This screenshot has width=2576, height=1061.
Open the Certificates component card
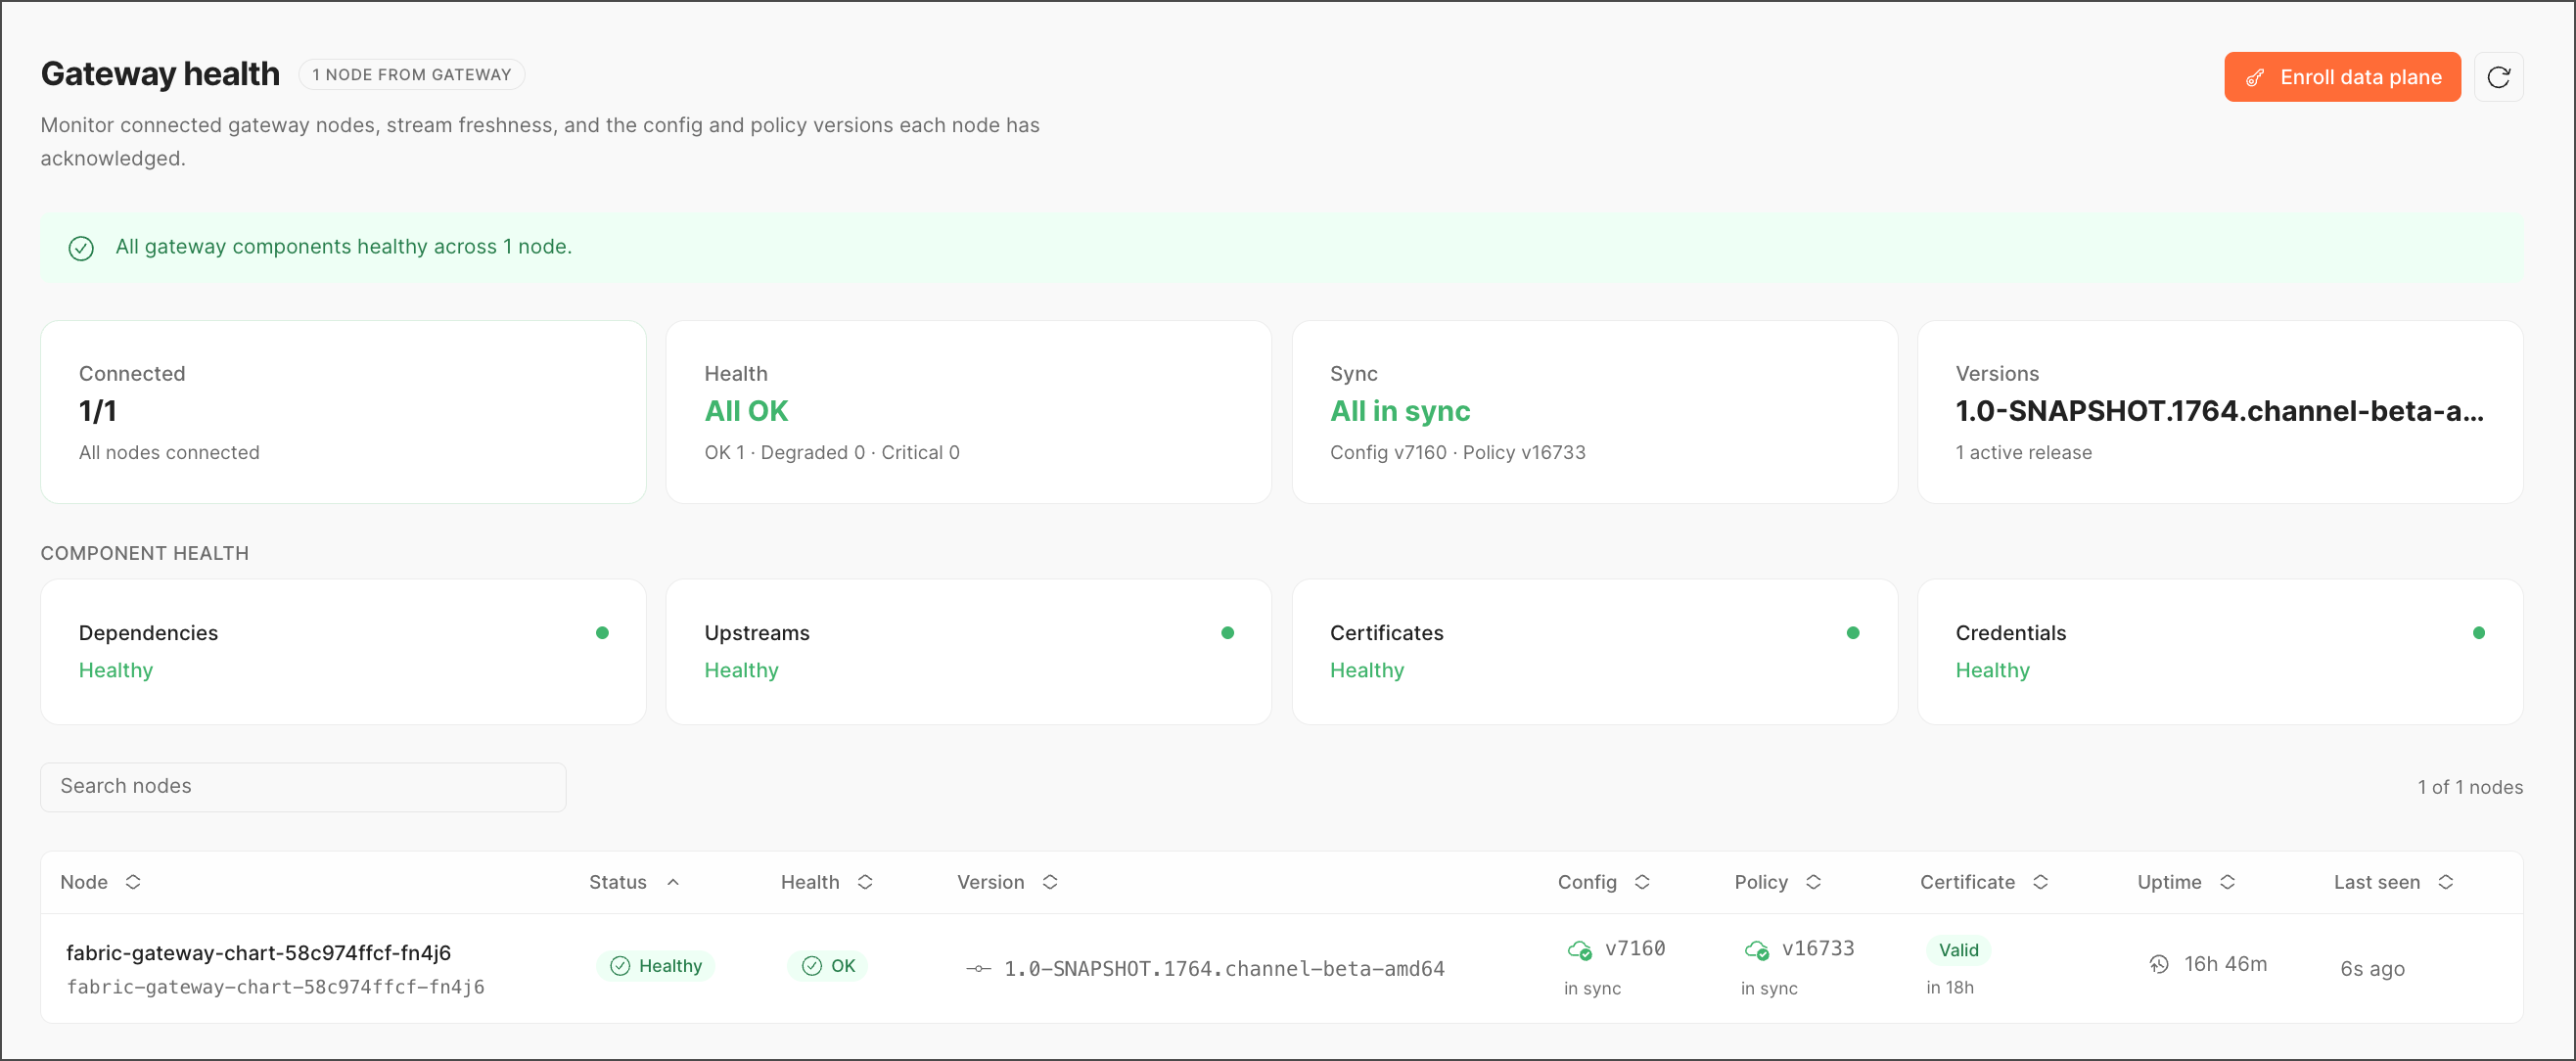click(x=1594, y=652)
